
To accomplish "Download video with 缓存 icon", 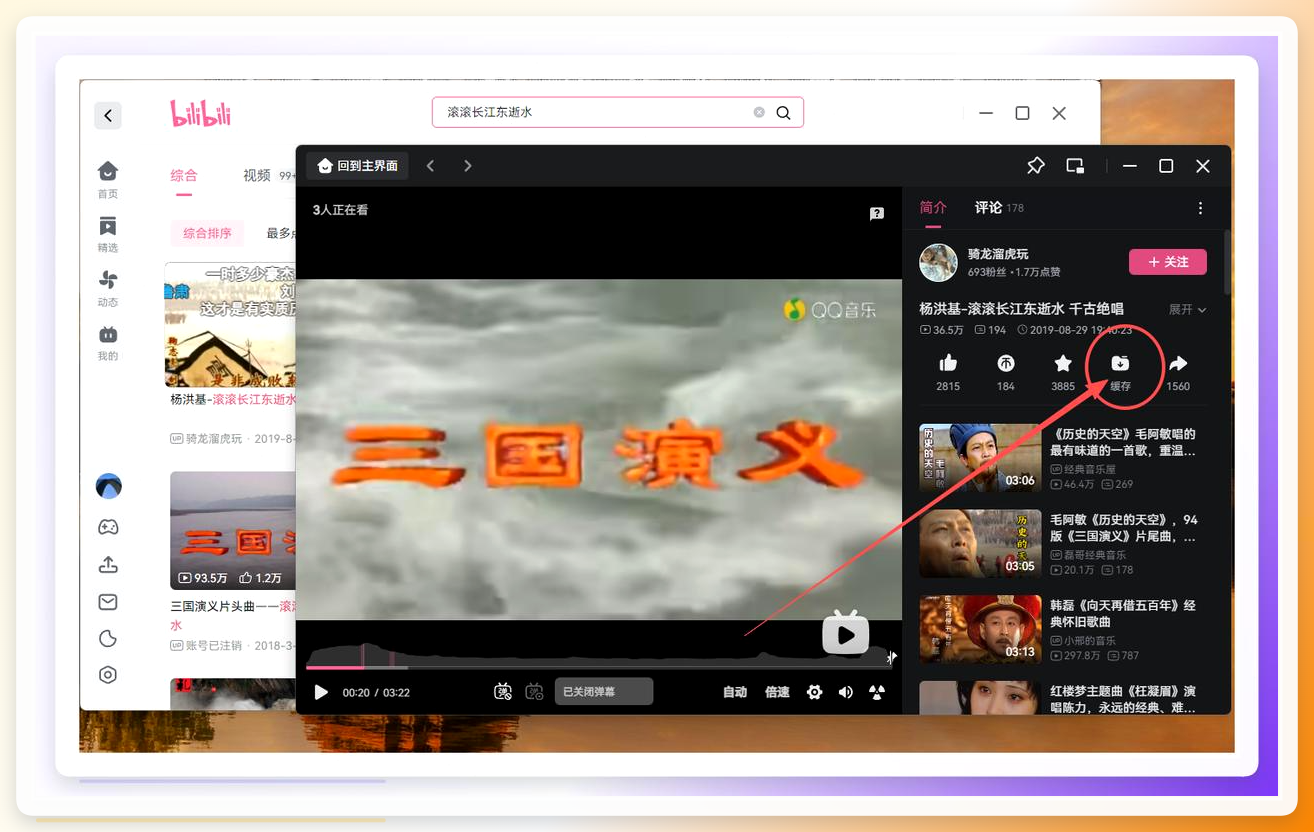I will click(x=1120, y=364).
